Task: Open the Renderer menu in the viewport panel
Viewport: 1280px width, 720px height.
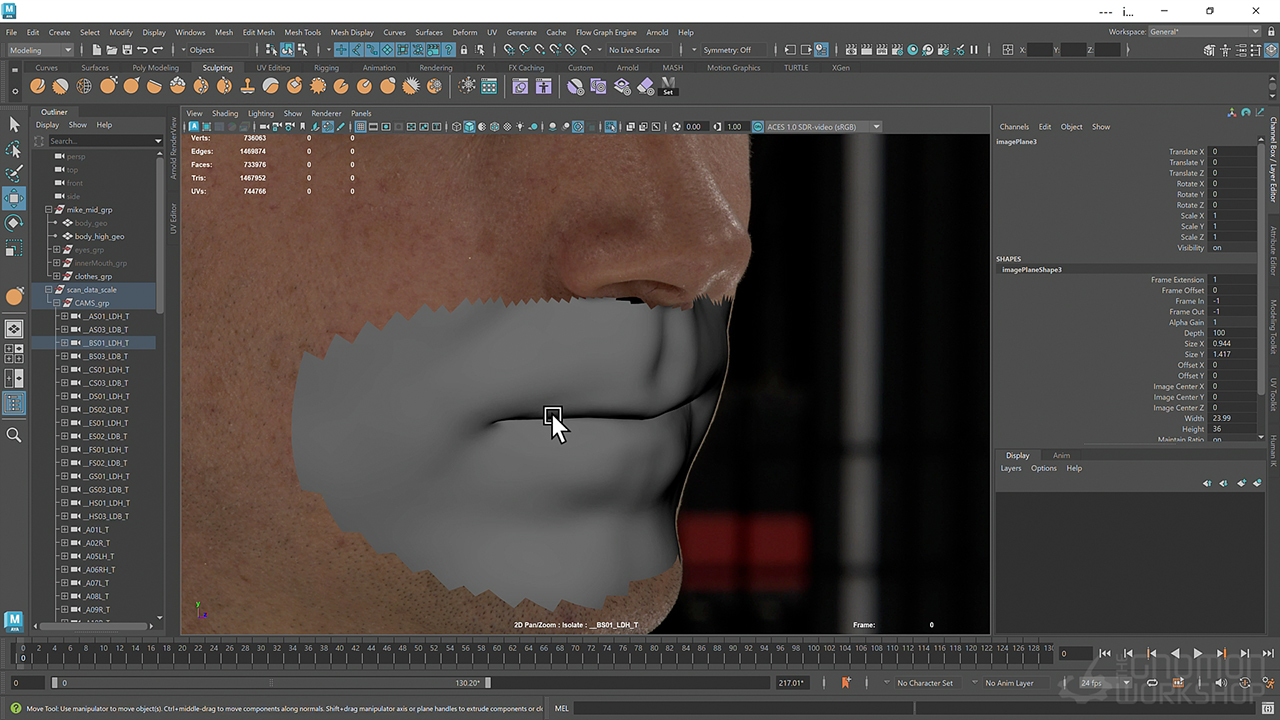Action: pyautogui.click(x=326, y=113)
